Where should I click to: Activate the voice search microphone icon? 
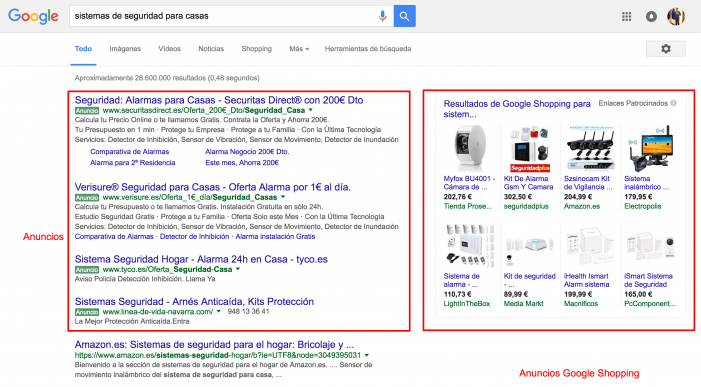click(382, 16)
